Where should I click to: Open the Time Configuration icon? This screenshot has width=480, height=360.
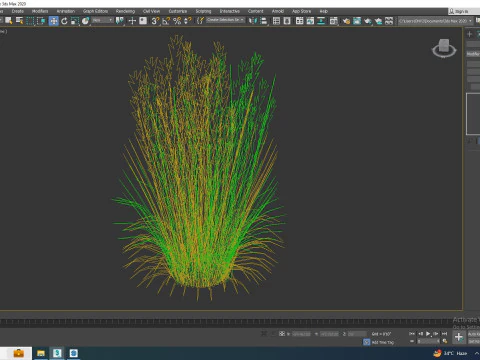pyautogui.click(x=445, y=341)
